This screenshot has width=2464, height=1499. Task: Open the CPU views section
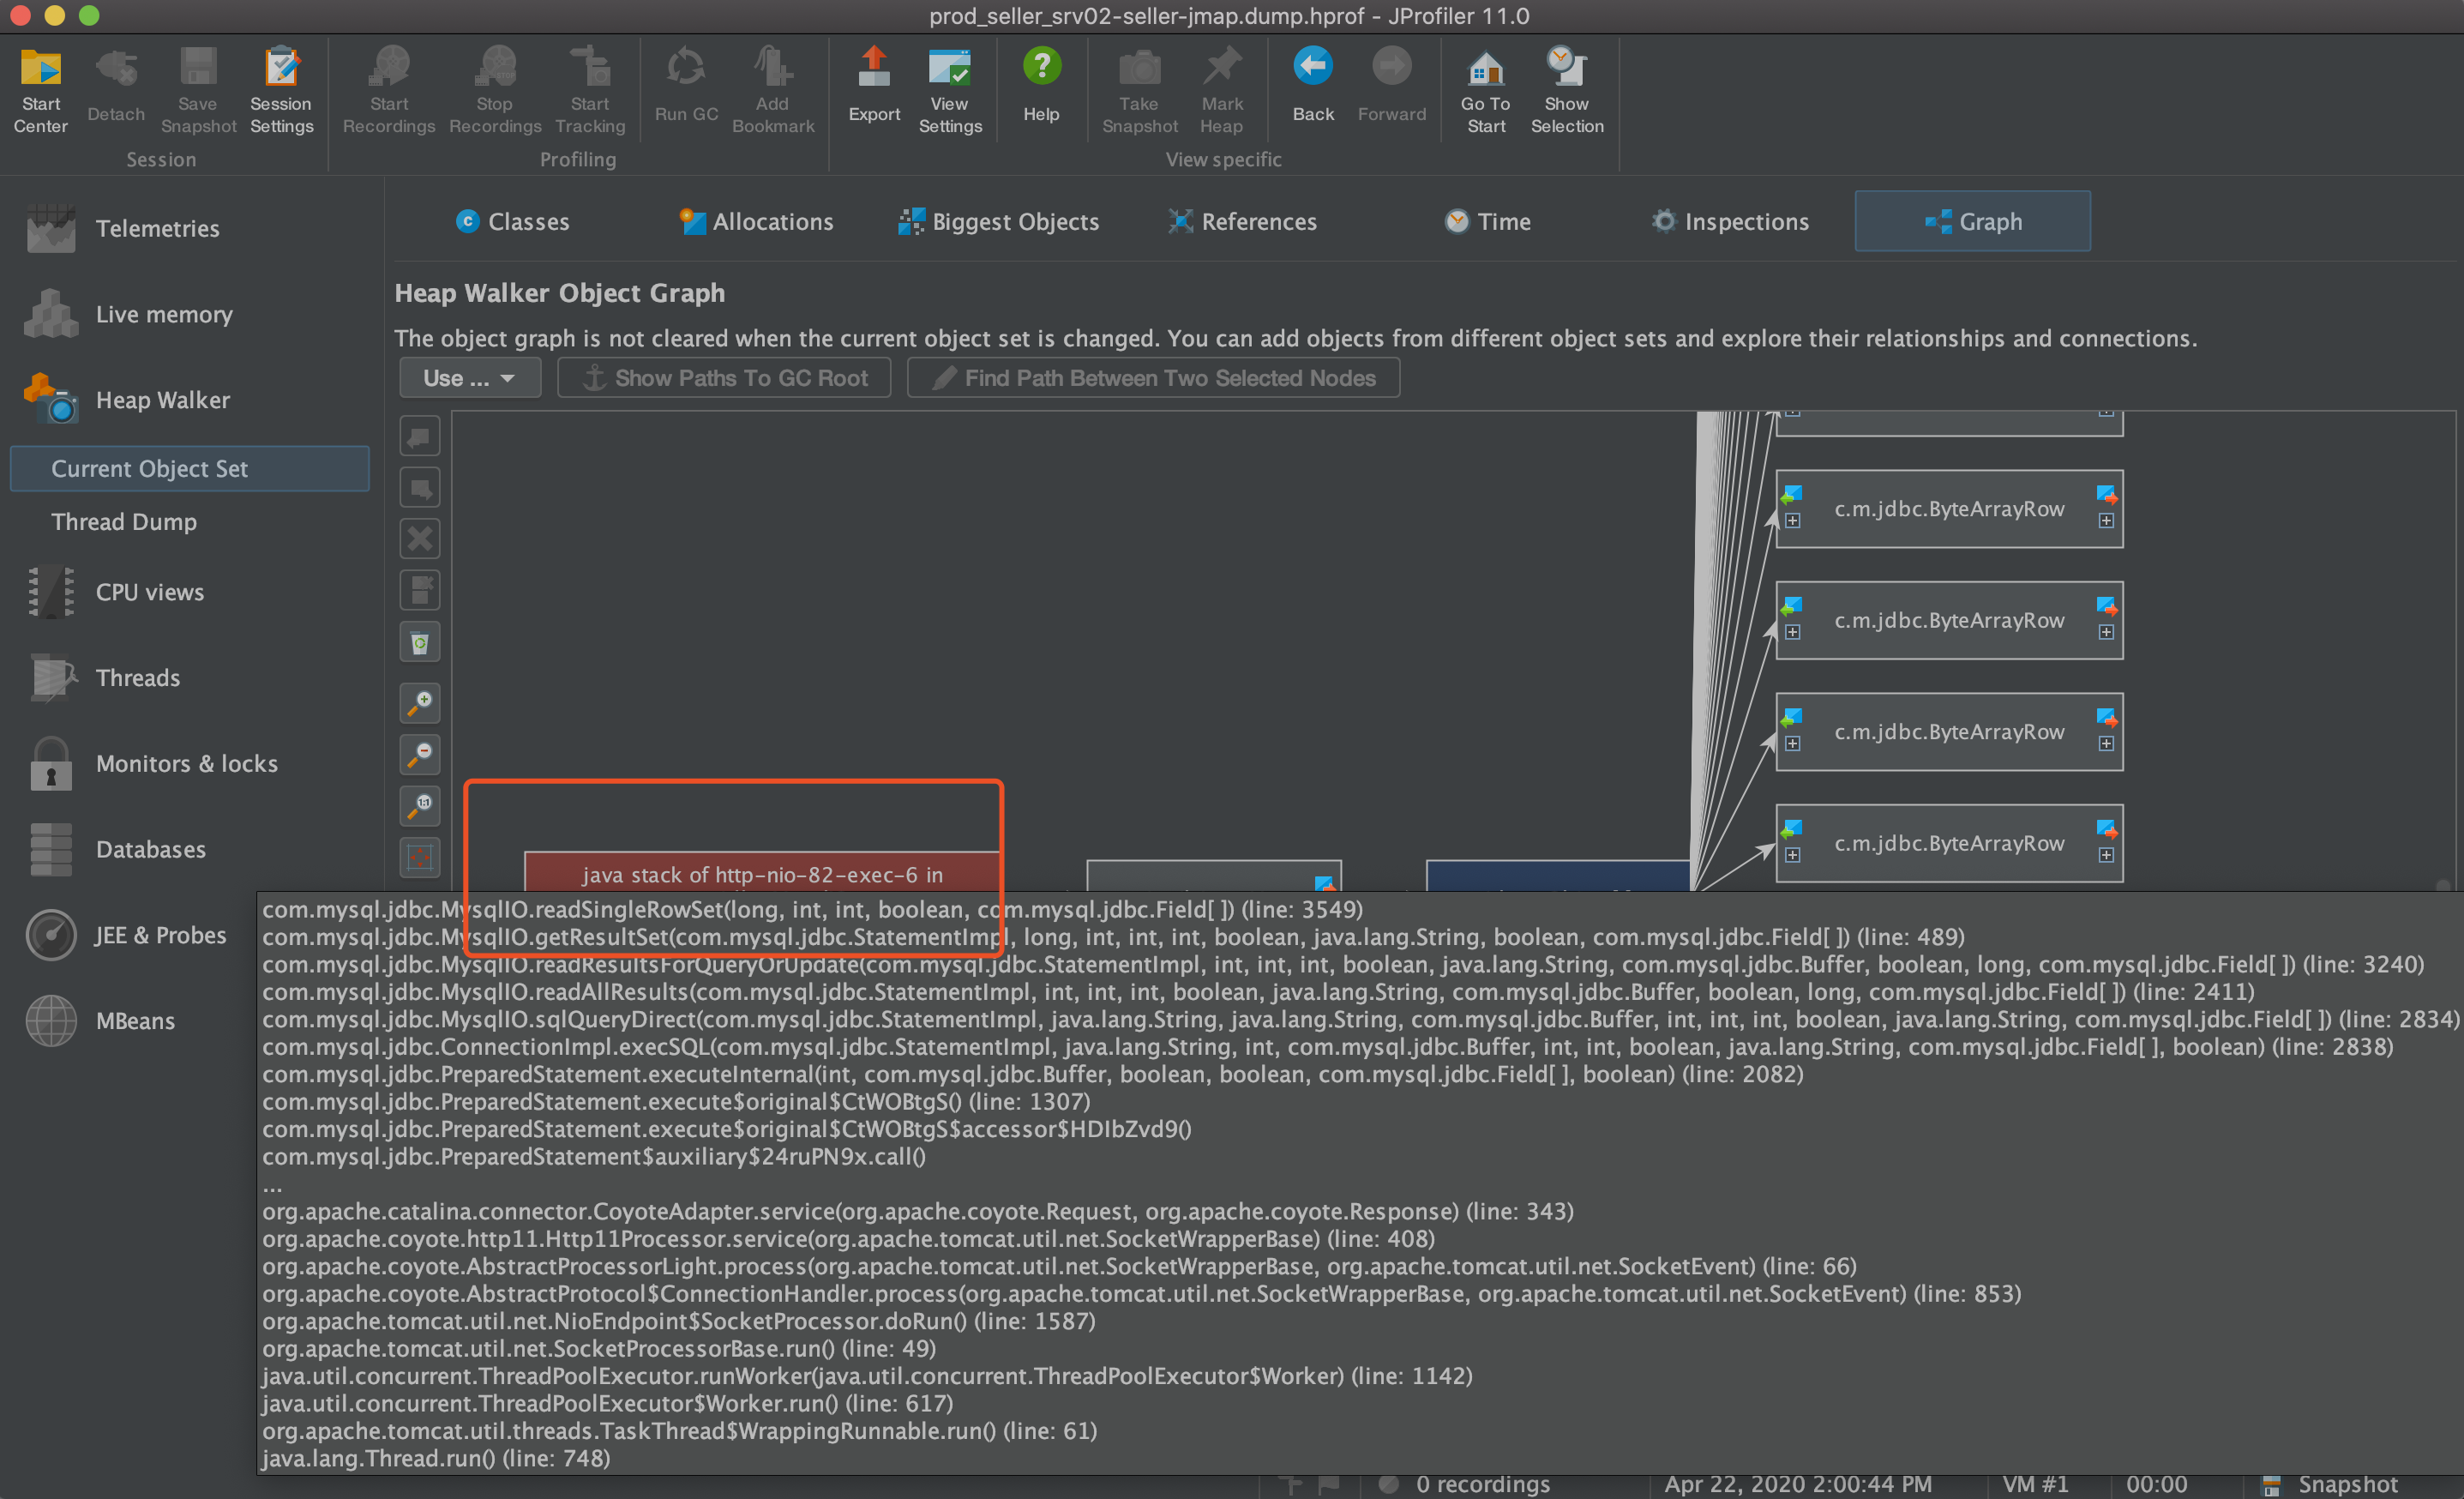[x=150, y=592]
